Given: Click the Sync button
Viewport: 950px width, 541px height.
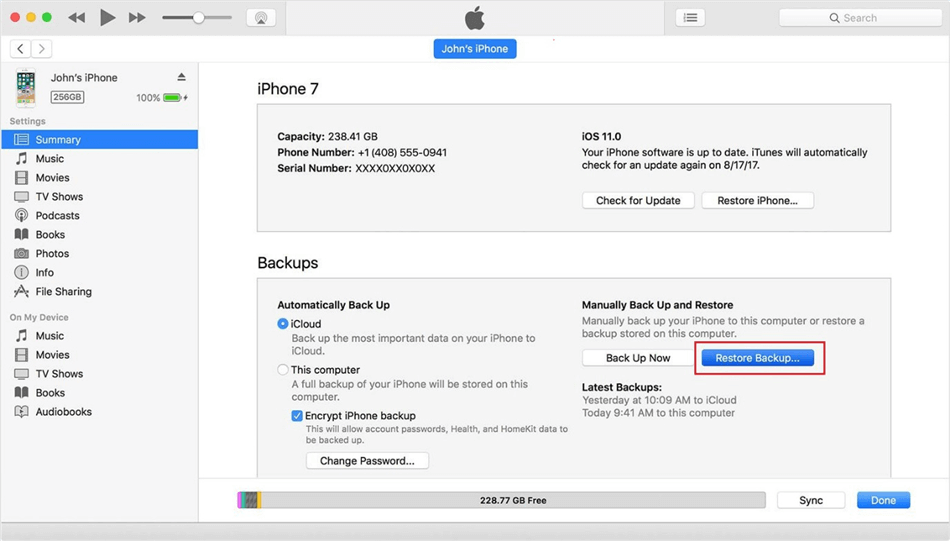Looking at the screenshot, I should click(811, 500).
